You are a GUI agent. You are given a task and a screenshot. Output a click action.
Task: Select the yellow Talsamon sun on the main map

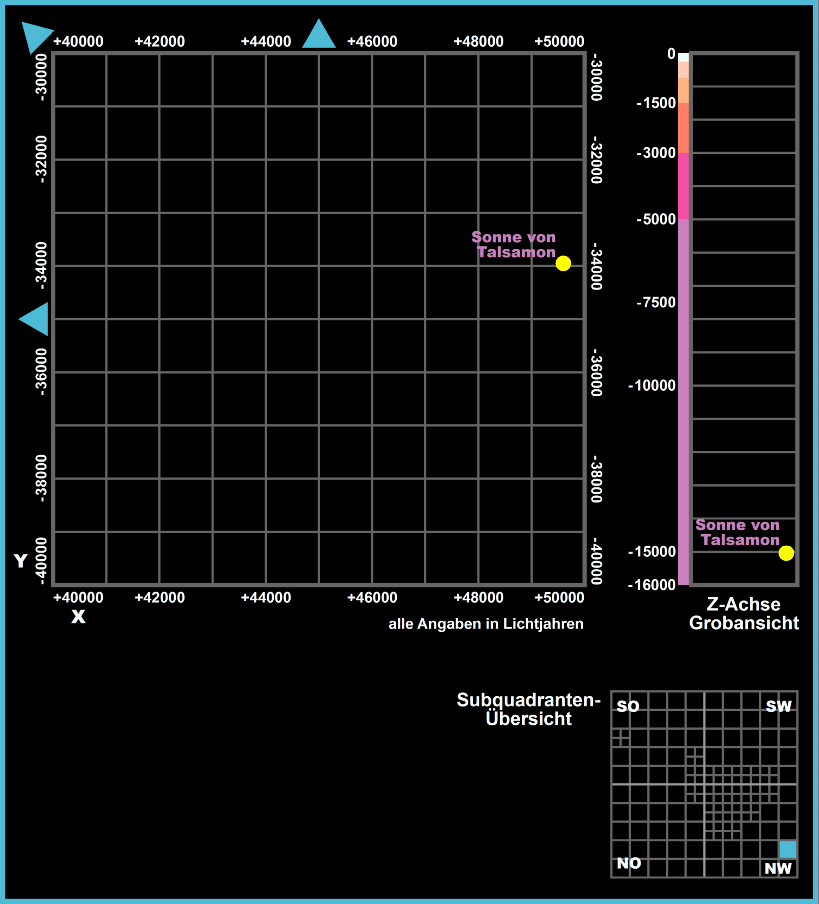tap(563, 263)
